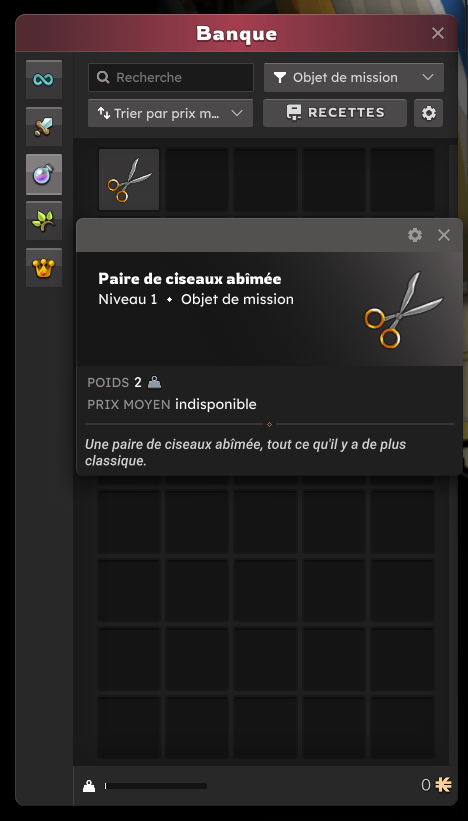Click the chevron of the filter dropdown
The height and width of the screenshot is (821, 468).
428,77
